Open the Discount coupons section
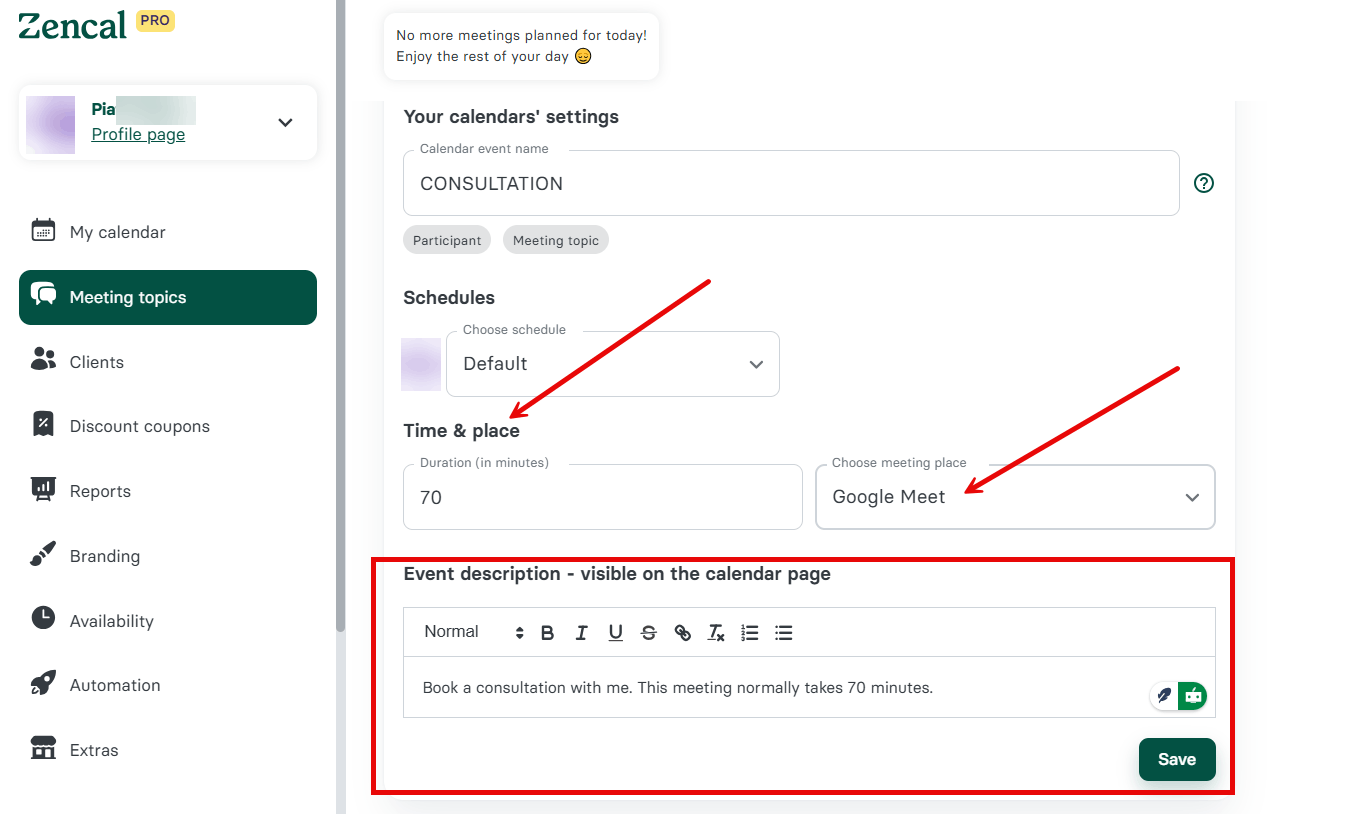1357x814 pixels. 139,426
